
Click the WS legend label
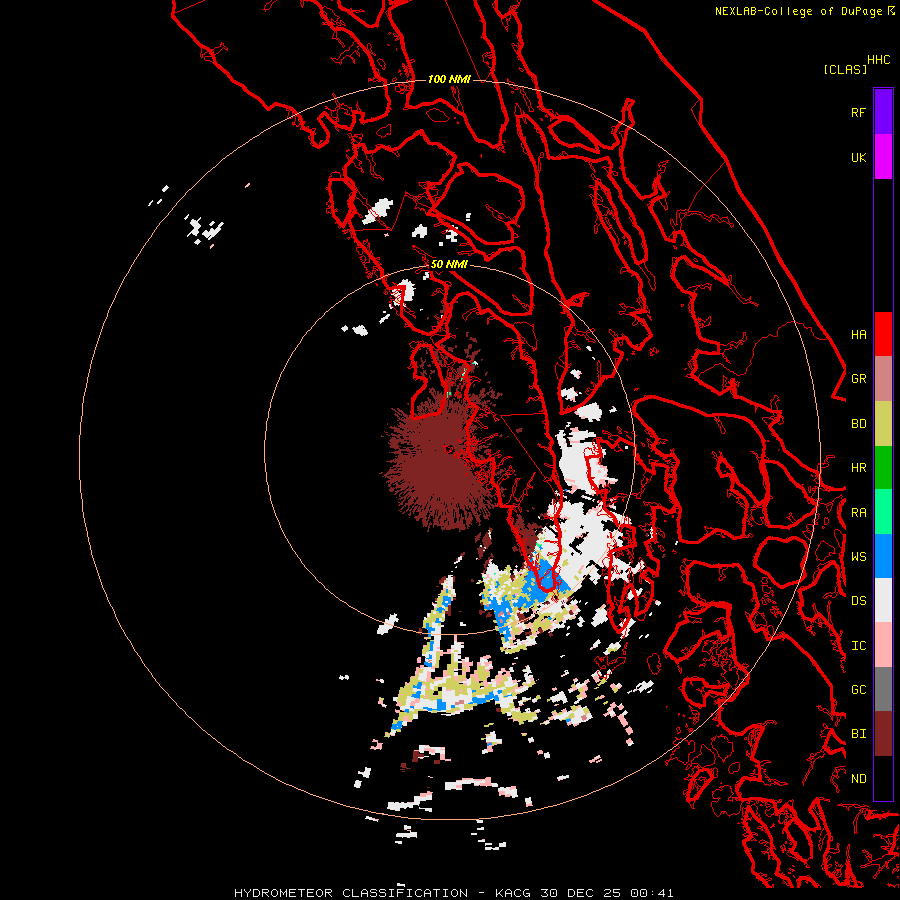coord(859,556)
